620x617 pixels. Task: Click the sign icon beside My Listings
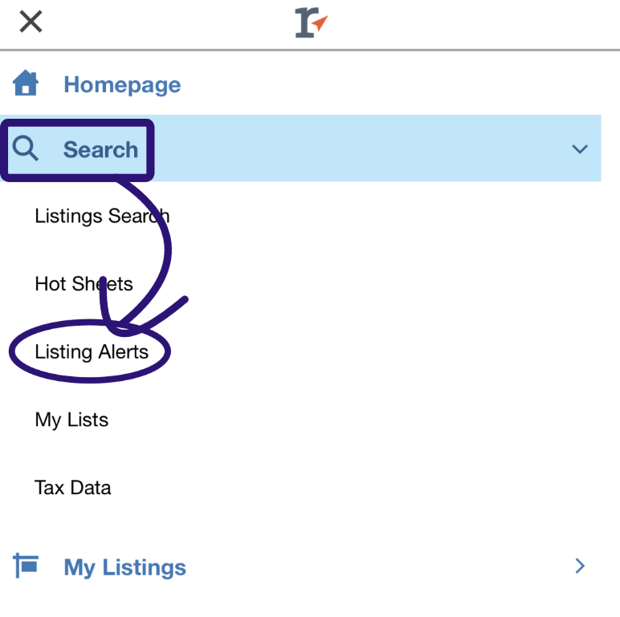pos(26,566)
